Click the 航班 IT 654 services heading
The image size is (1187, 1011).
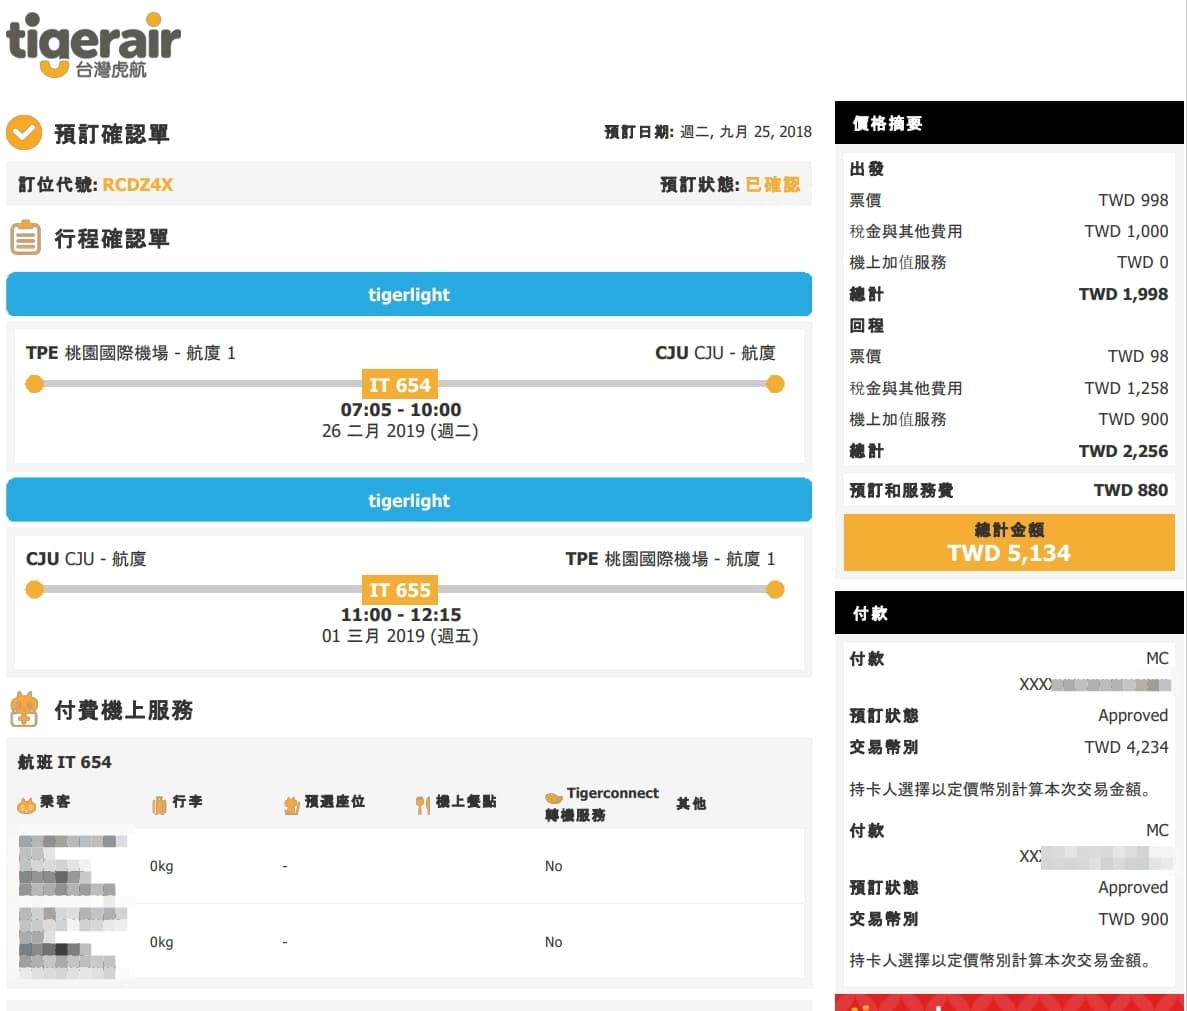point(64,762)
